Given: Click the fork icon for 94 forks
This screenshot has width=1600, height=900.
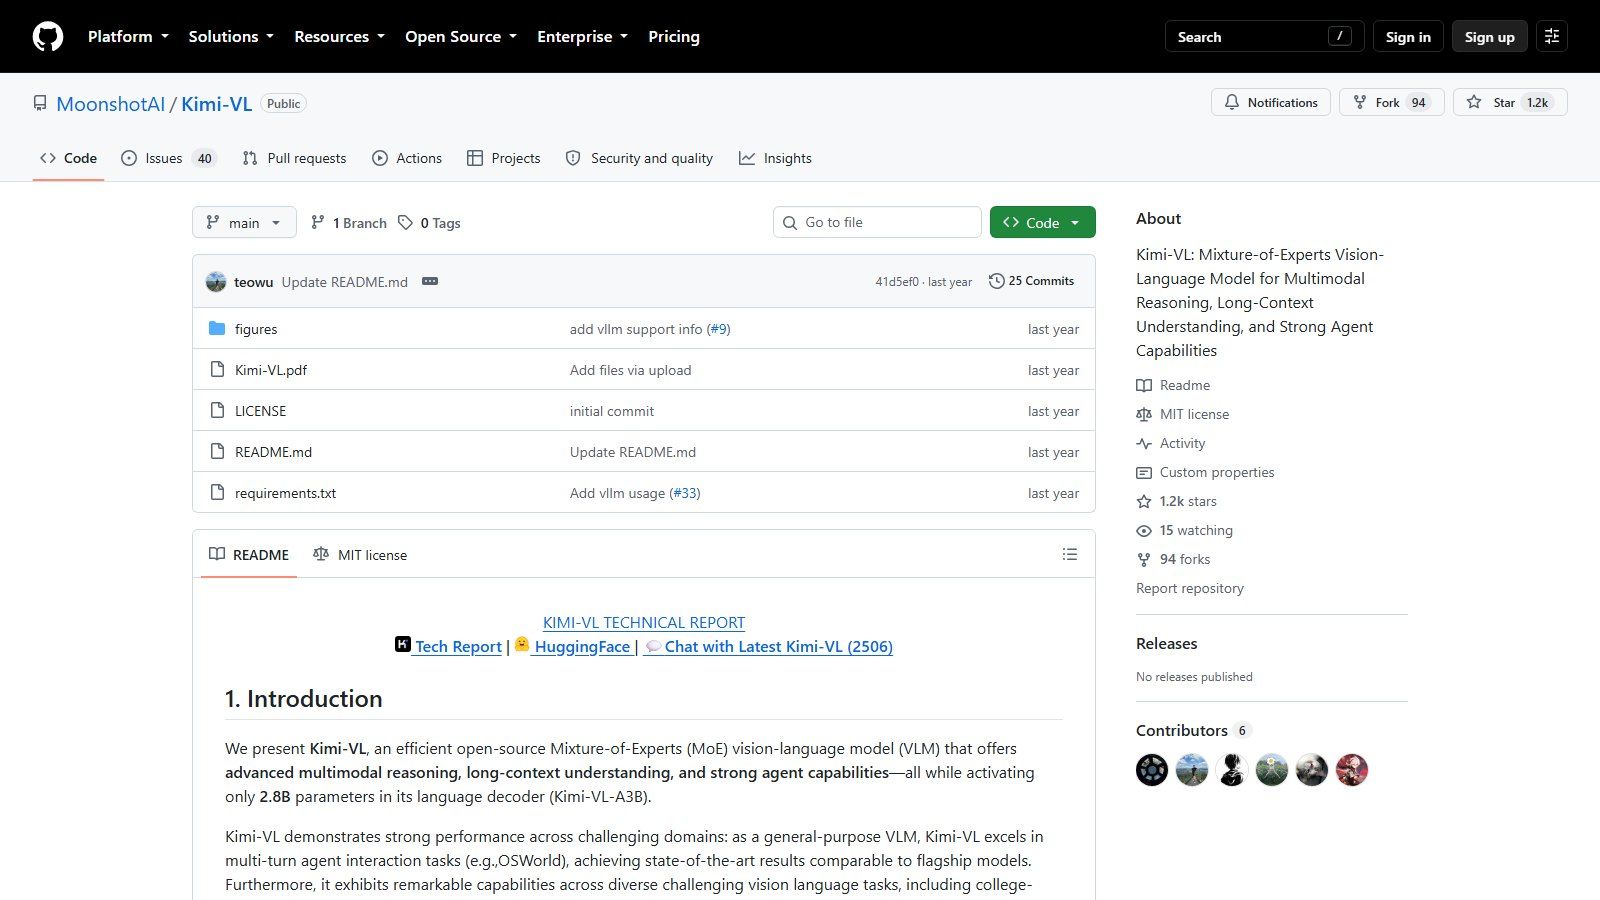Looking at the screenshot, I should pos(1144,560).
